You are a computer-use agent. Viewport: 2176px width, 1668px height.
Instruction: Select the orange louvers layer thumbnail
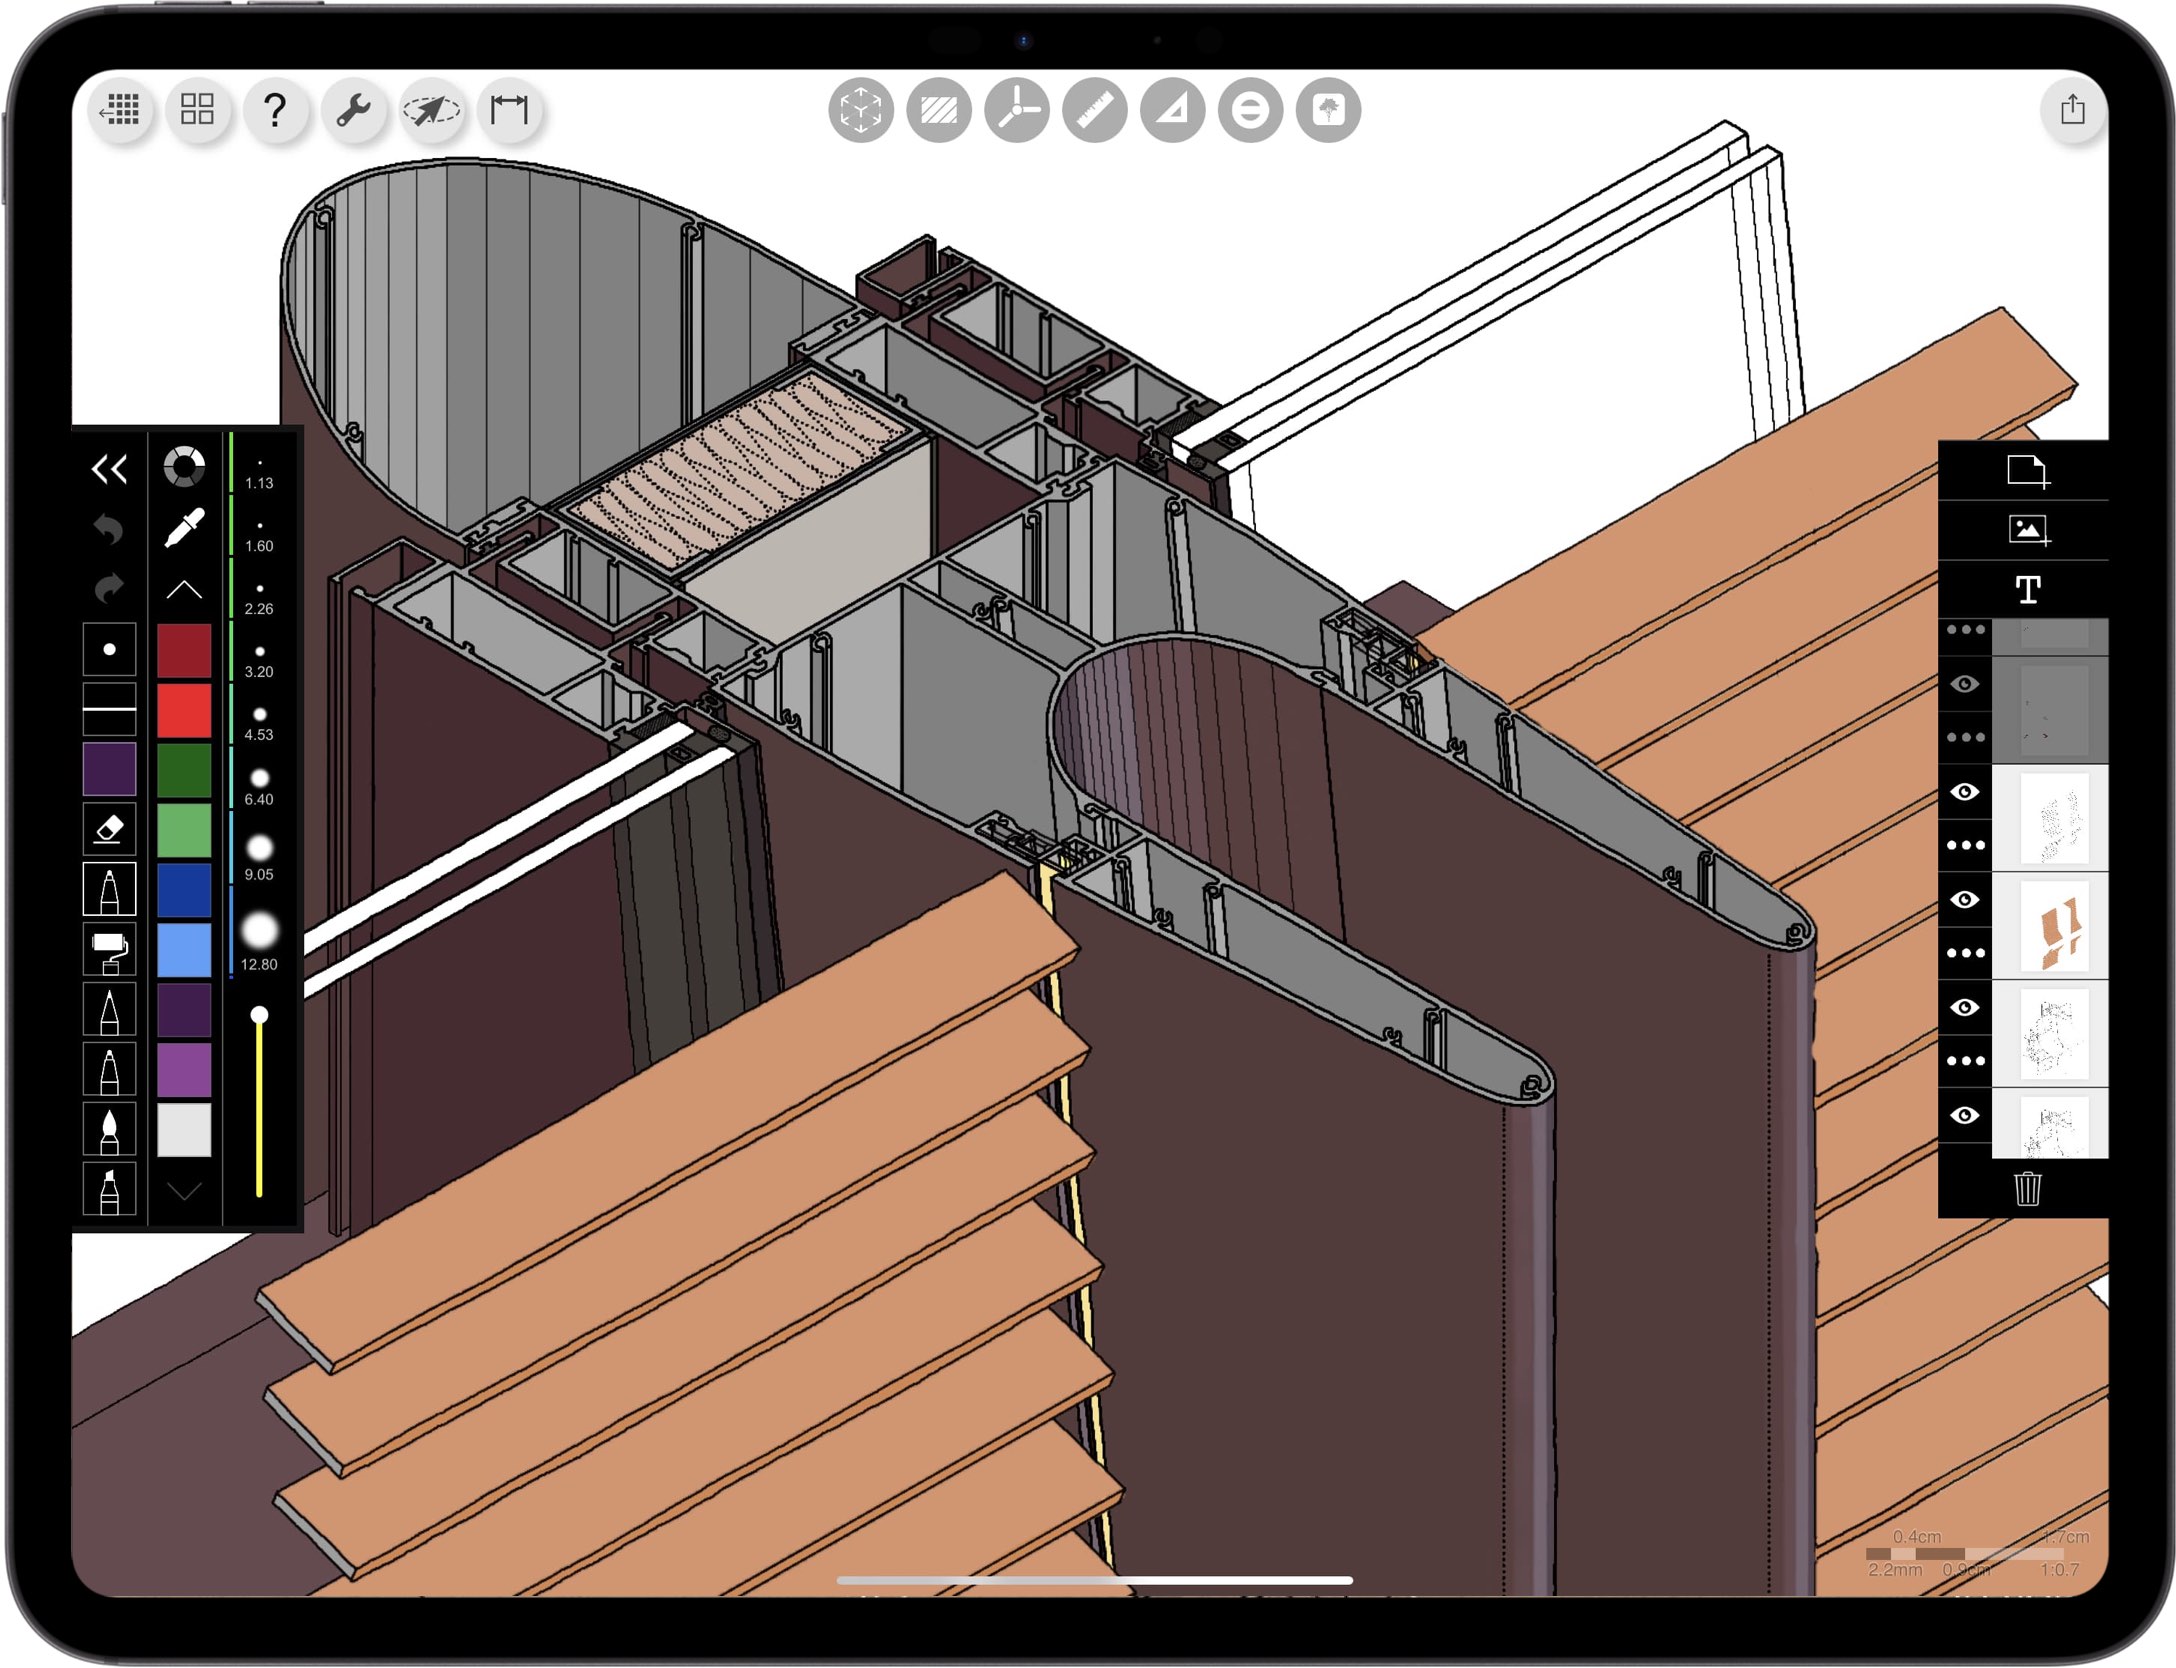pos(2052,927)
